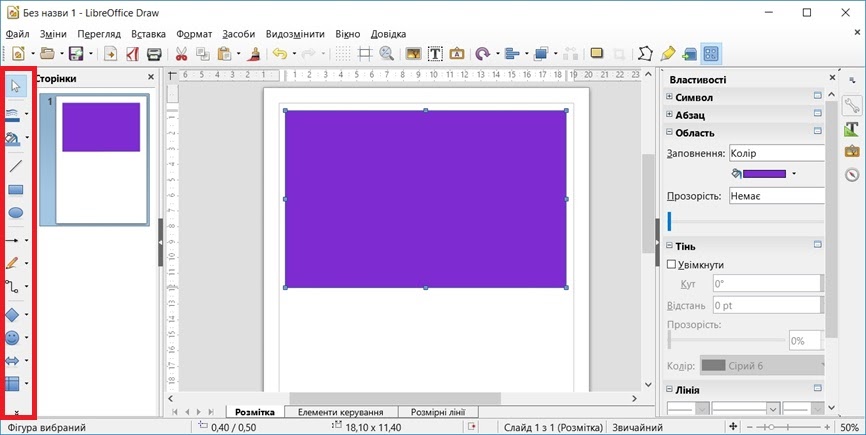This screenshot has width=866, height=435.
Task: Enable the shadow 'Увімкнути' checkbox
Action: tap(672, 265)
